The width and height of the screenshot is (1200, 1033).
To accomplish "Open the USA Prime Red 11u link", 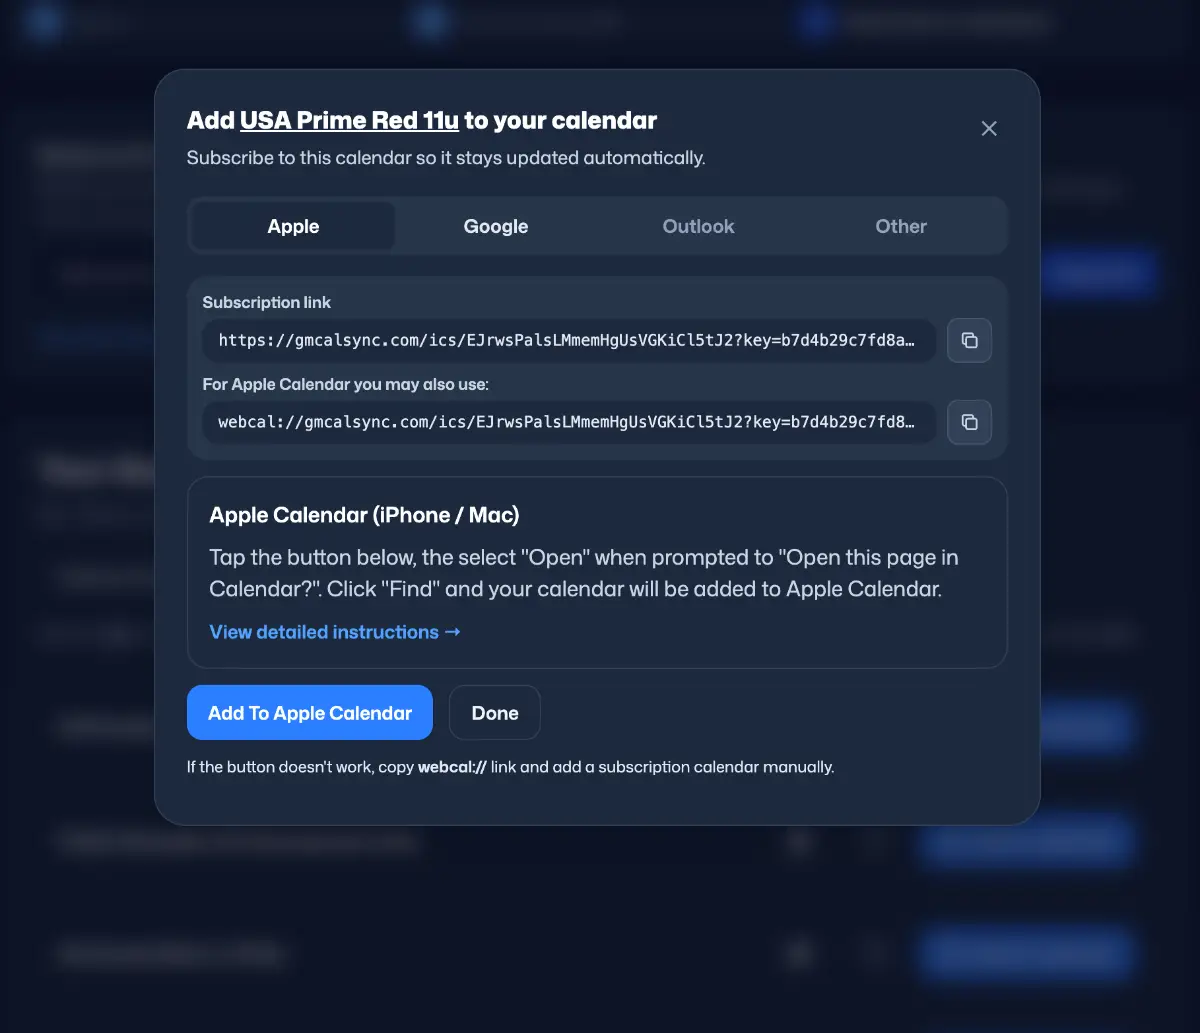I will click(349, 122).
